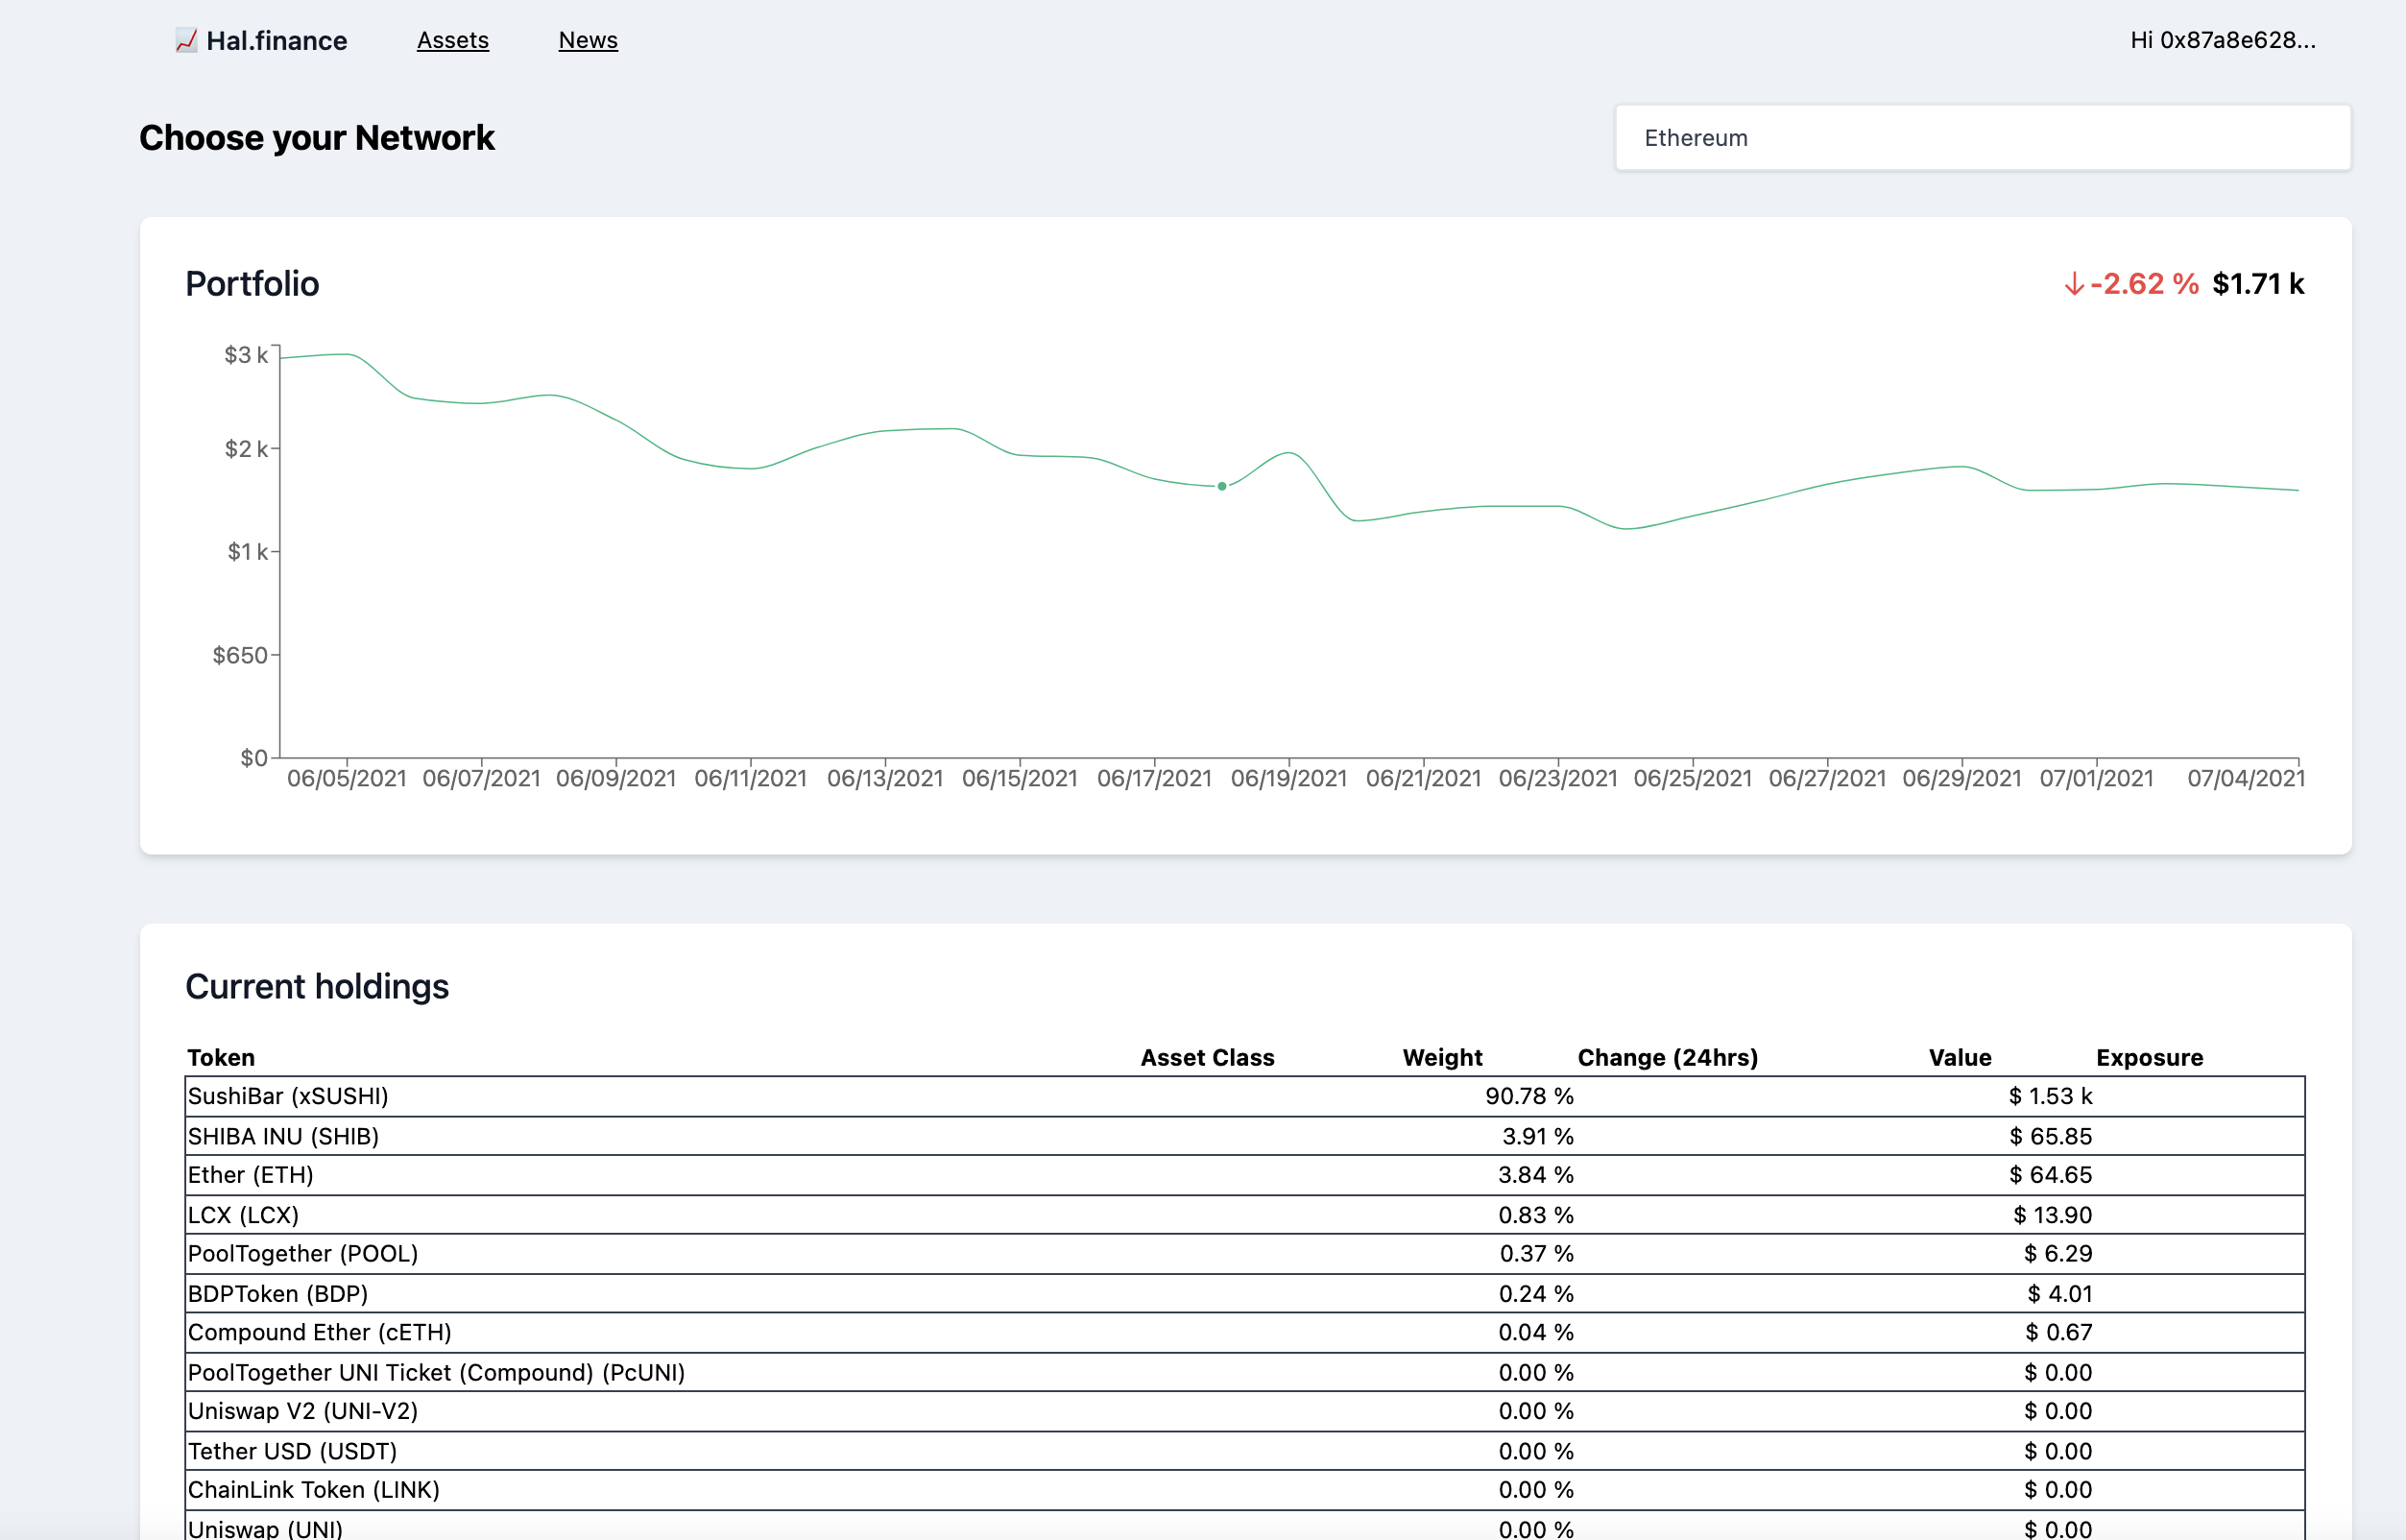The width and height of the screenshot is (2406, 1540).
Task: Click the $ 65.85 value cell
Action: click(x=2050, y=1136)
